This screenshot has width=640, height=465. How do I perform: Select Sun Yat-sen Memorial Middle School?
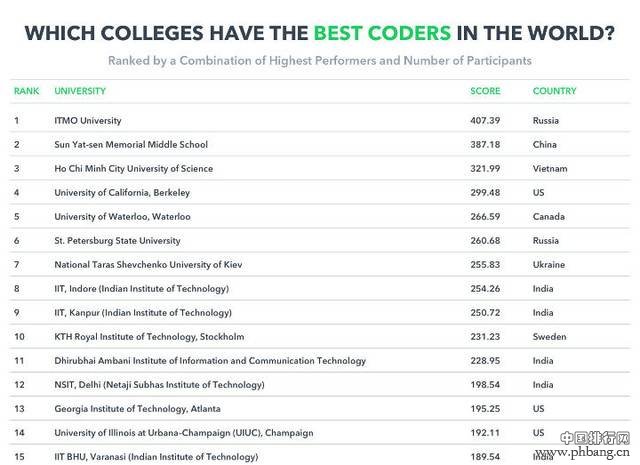pos(131,145)
